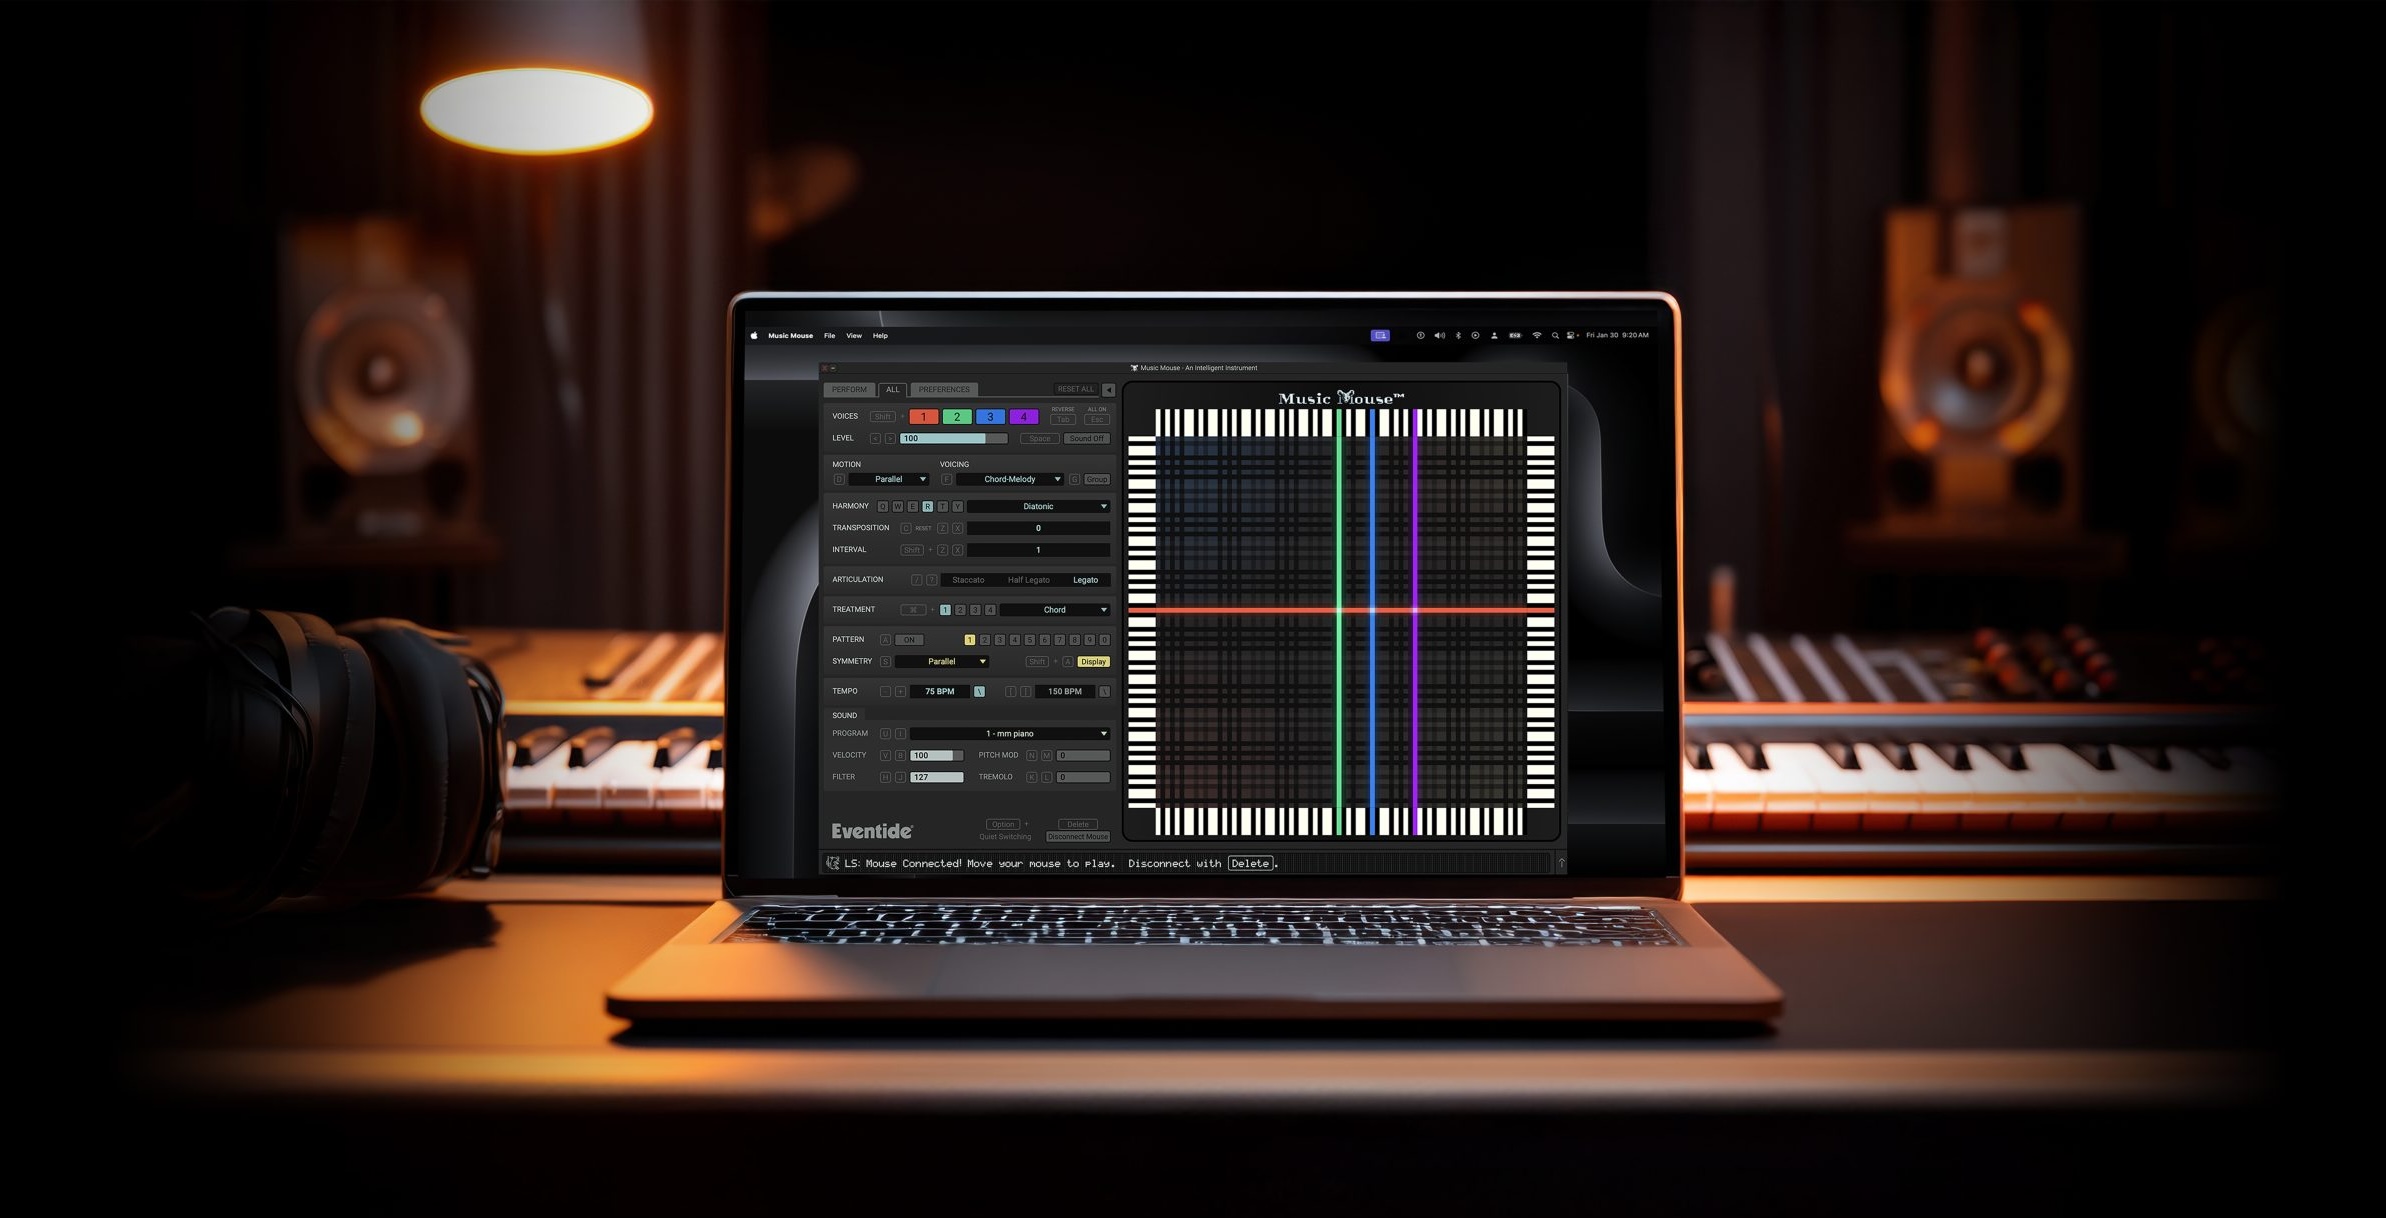
Task: Click the Disconnect Mouse button
Action: click(x=1077, y=837)
